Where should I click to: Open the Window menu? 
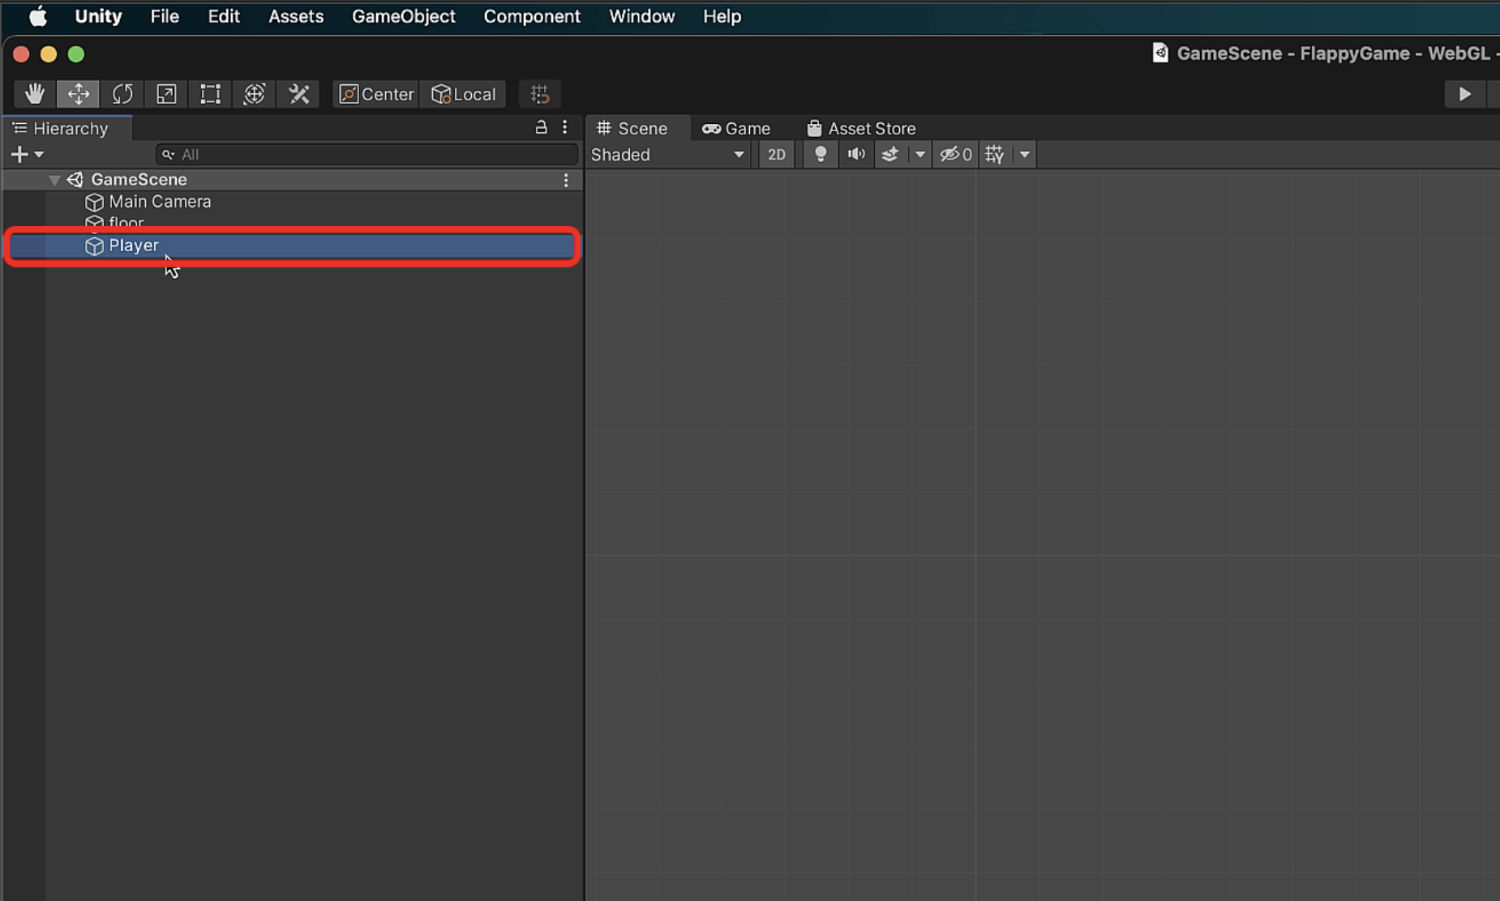pyautogui.click(x=642, y=16)
